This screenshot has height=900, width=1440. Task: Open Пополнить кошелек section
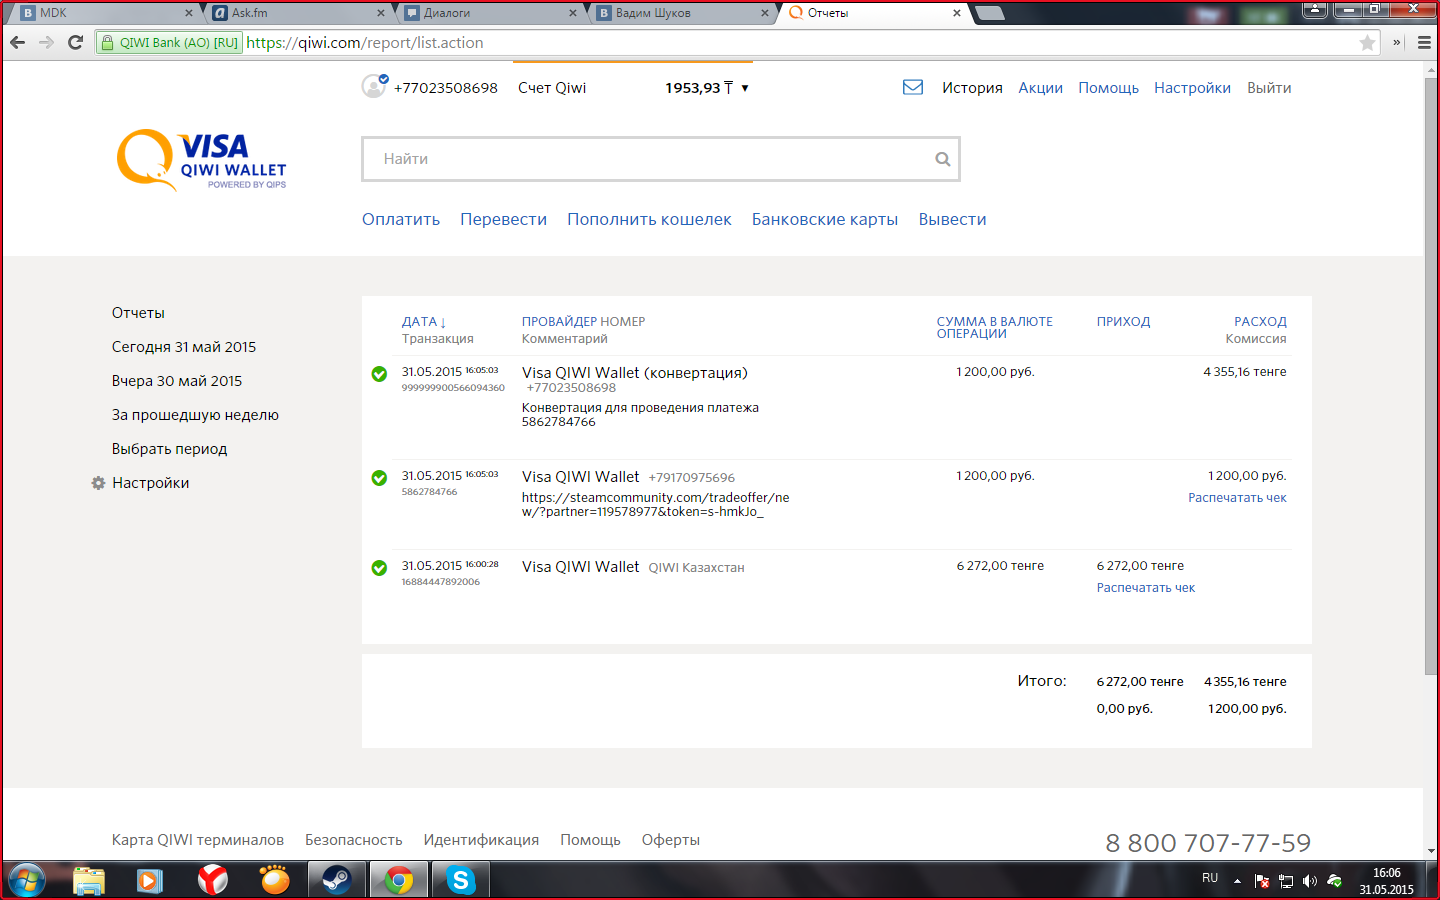pyautogui.click(x=649, y=220)
